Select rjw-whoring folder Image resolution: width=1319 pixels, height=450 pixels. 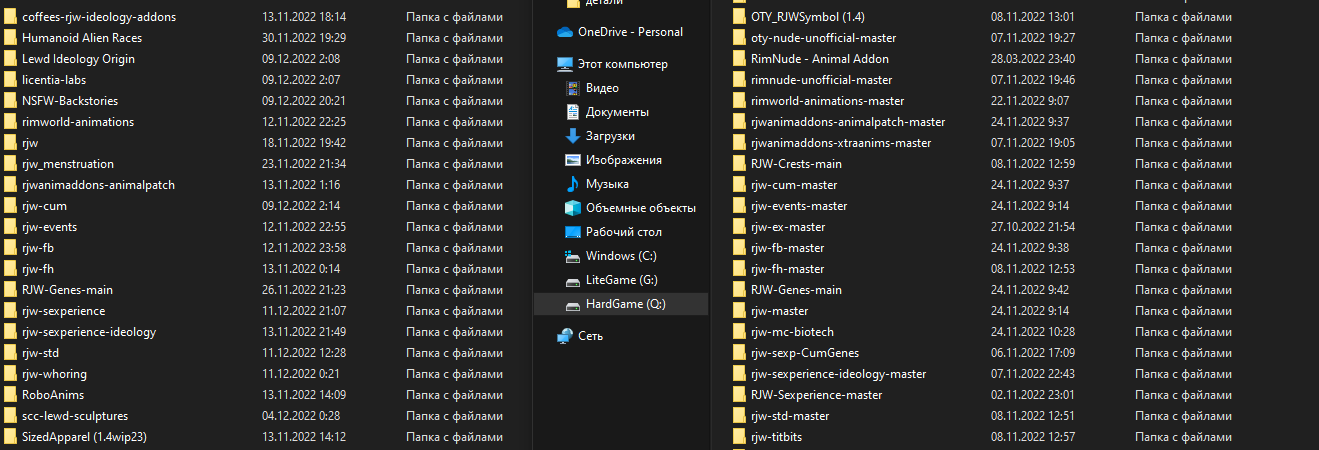click(54, 374)
